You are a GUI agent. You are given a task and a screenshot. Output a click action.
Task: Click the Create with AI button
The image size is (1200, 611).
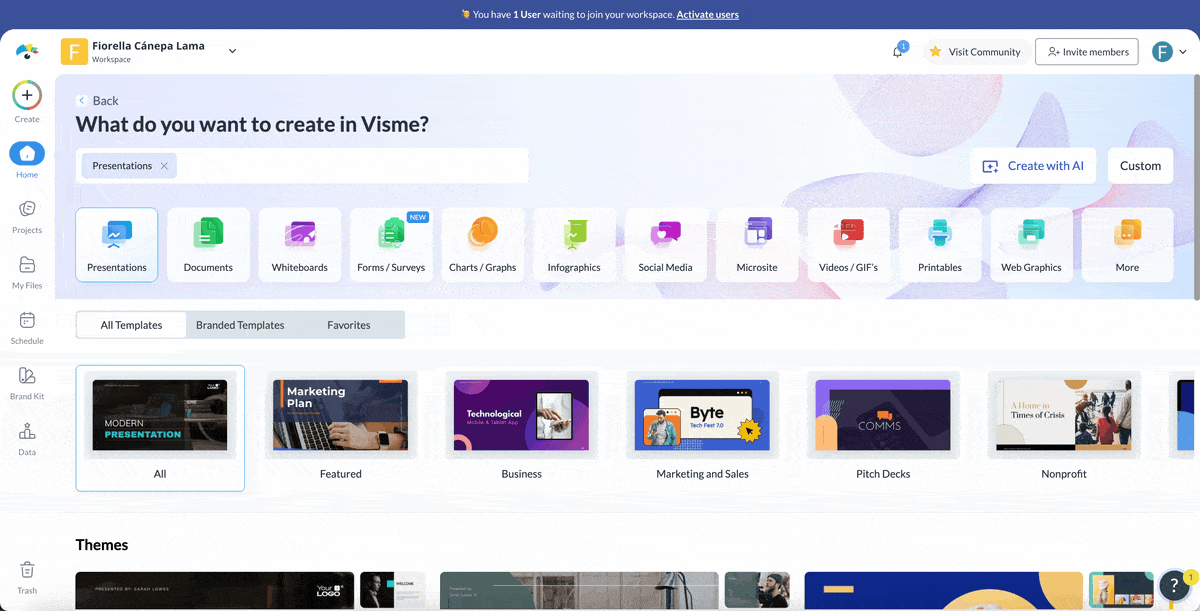(x=1033, y=166)
